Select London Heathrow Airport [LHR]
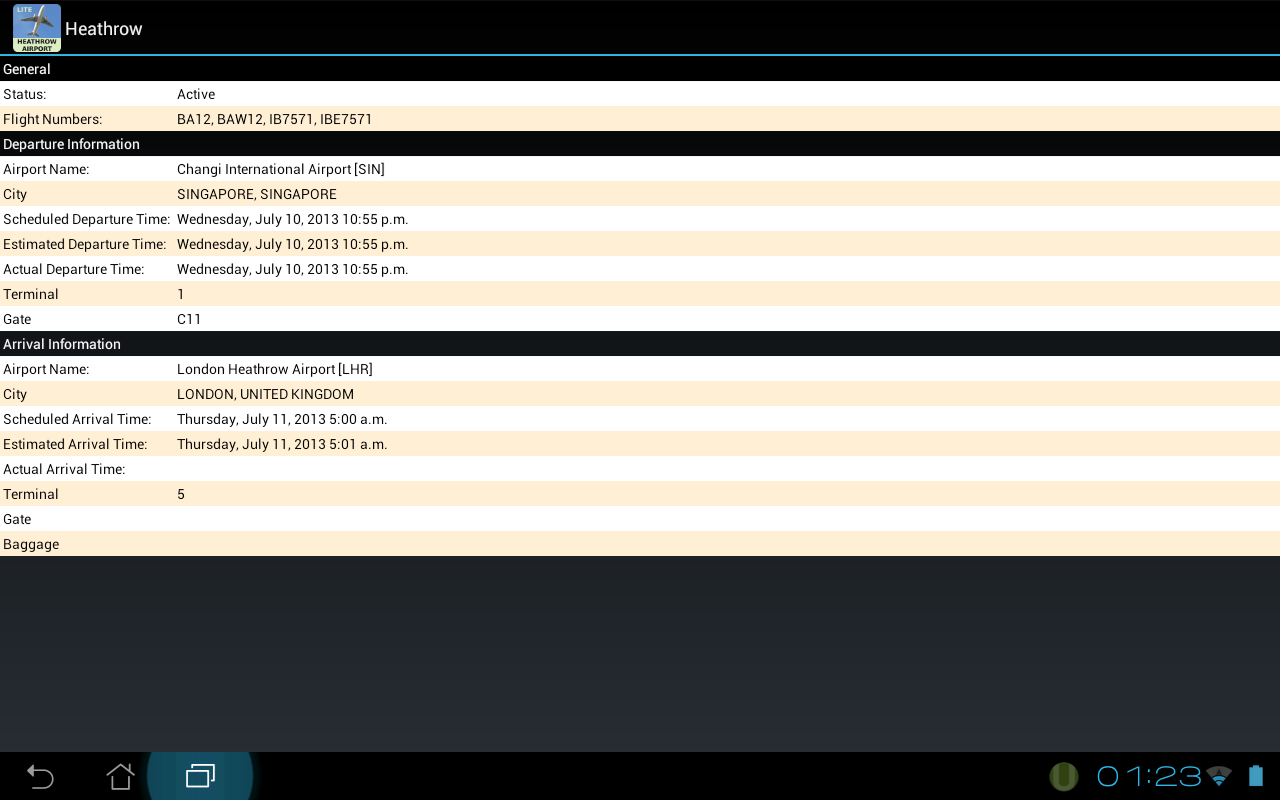Image resolution: width=1280 pixels, height=800 pixels. point(275,369)
